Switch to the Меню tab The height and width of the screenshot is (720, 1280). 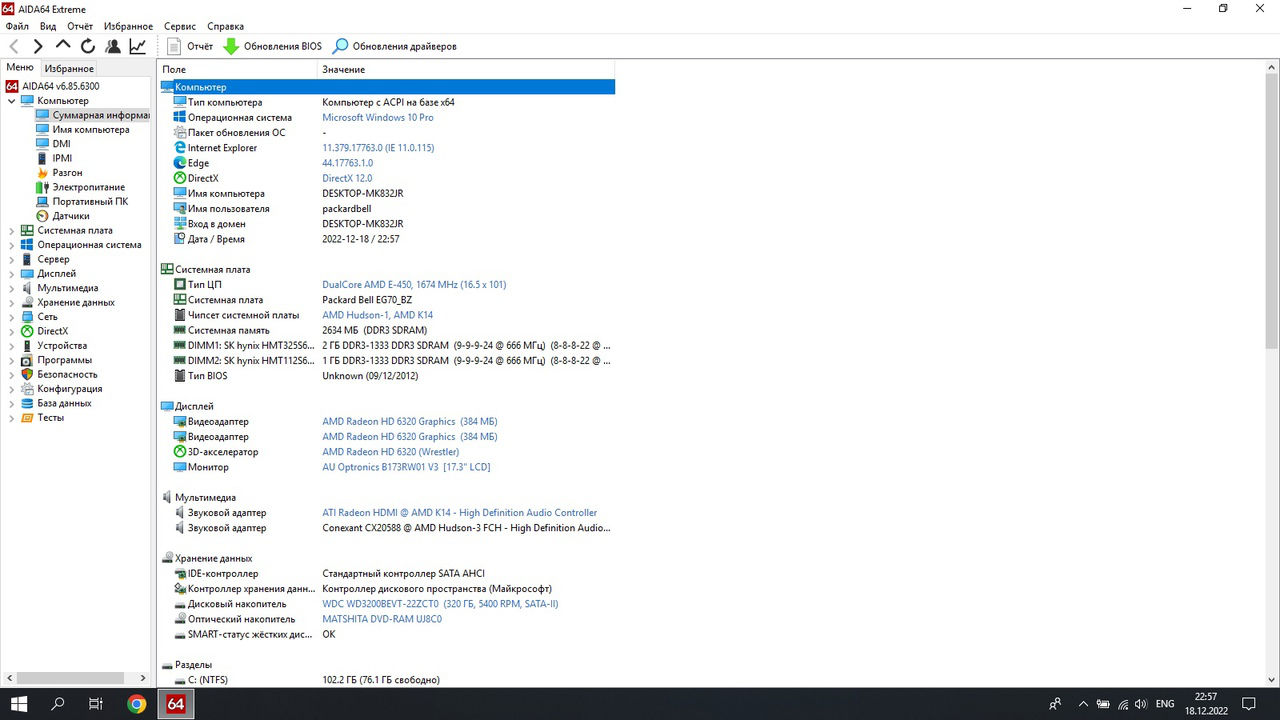[x=20, y=68]
